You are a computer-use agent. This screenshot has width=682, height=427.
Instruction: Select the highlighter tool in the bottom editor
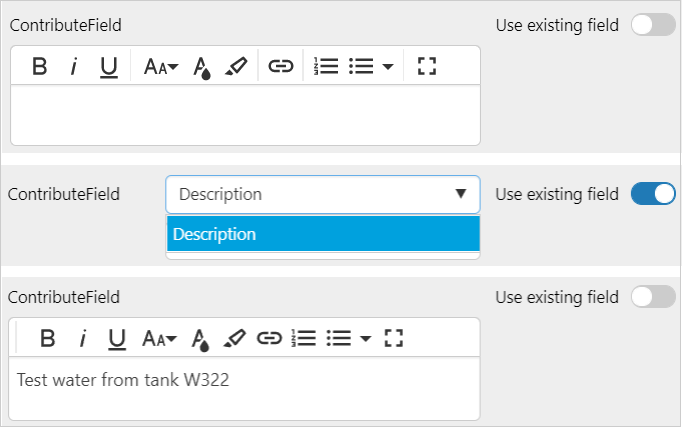234,338
